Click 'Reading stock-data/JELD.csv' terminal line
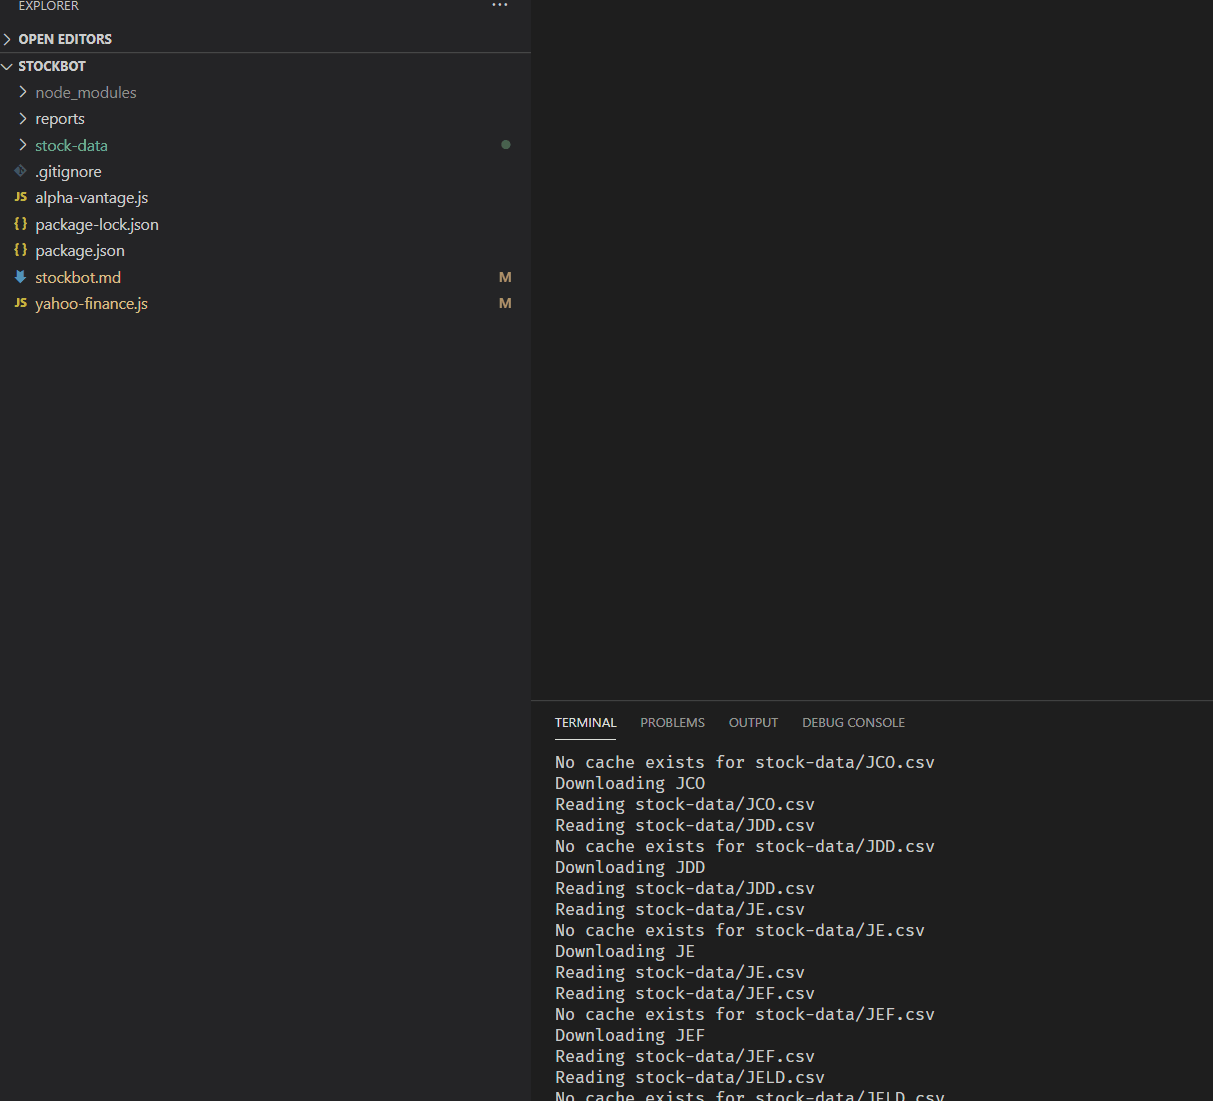Viewport: 1213px width, 1101px height. [690, 1077]
